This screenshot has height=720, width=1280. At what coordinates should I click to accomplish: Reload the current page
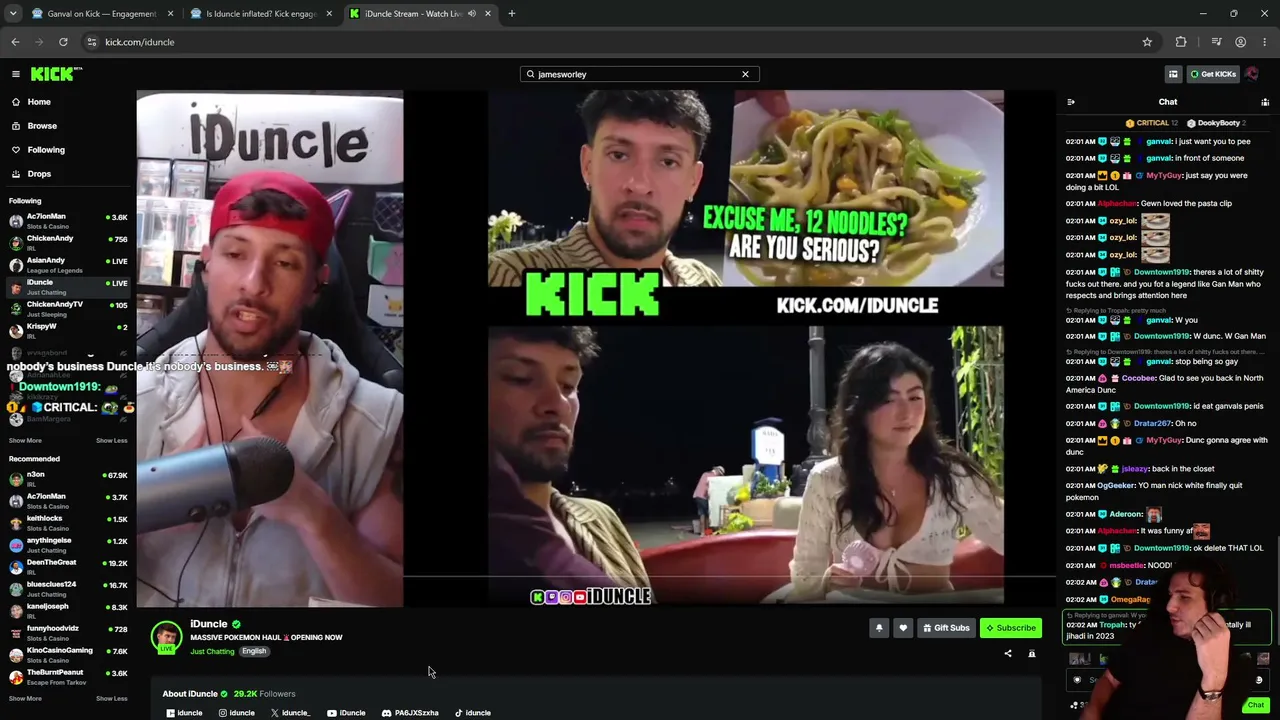pyautogui.click(x=63, y=42)
